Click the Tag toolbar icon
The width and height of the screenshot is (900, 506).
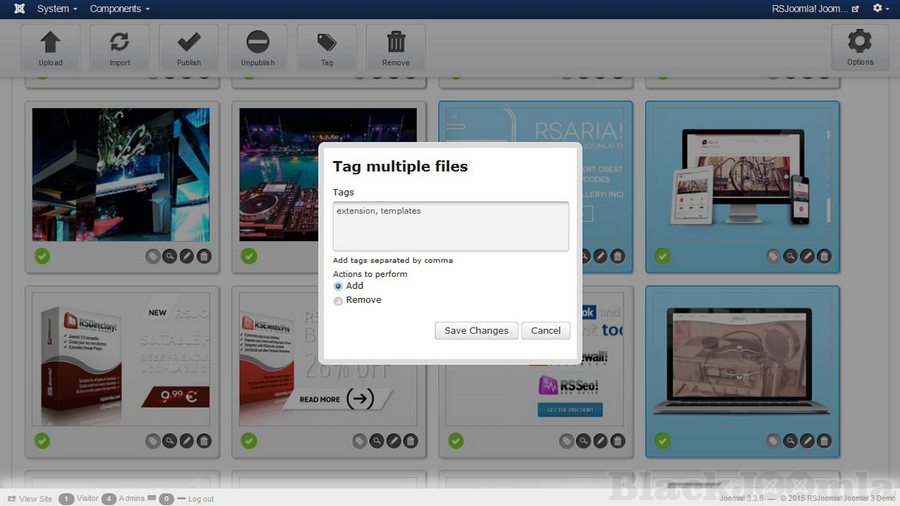pyautogui.click(x=326, y=47)
